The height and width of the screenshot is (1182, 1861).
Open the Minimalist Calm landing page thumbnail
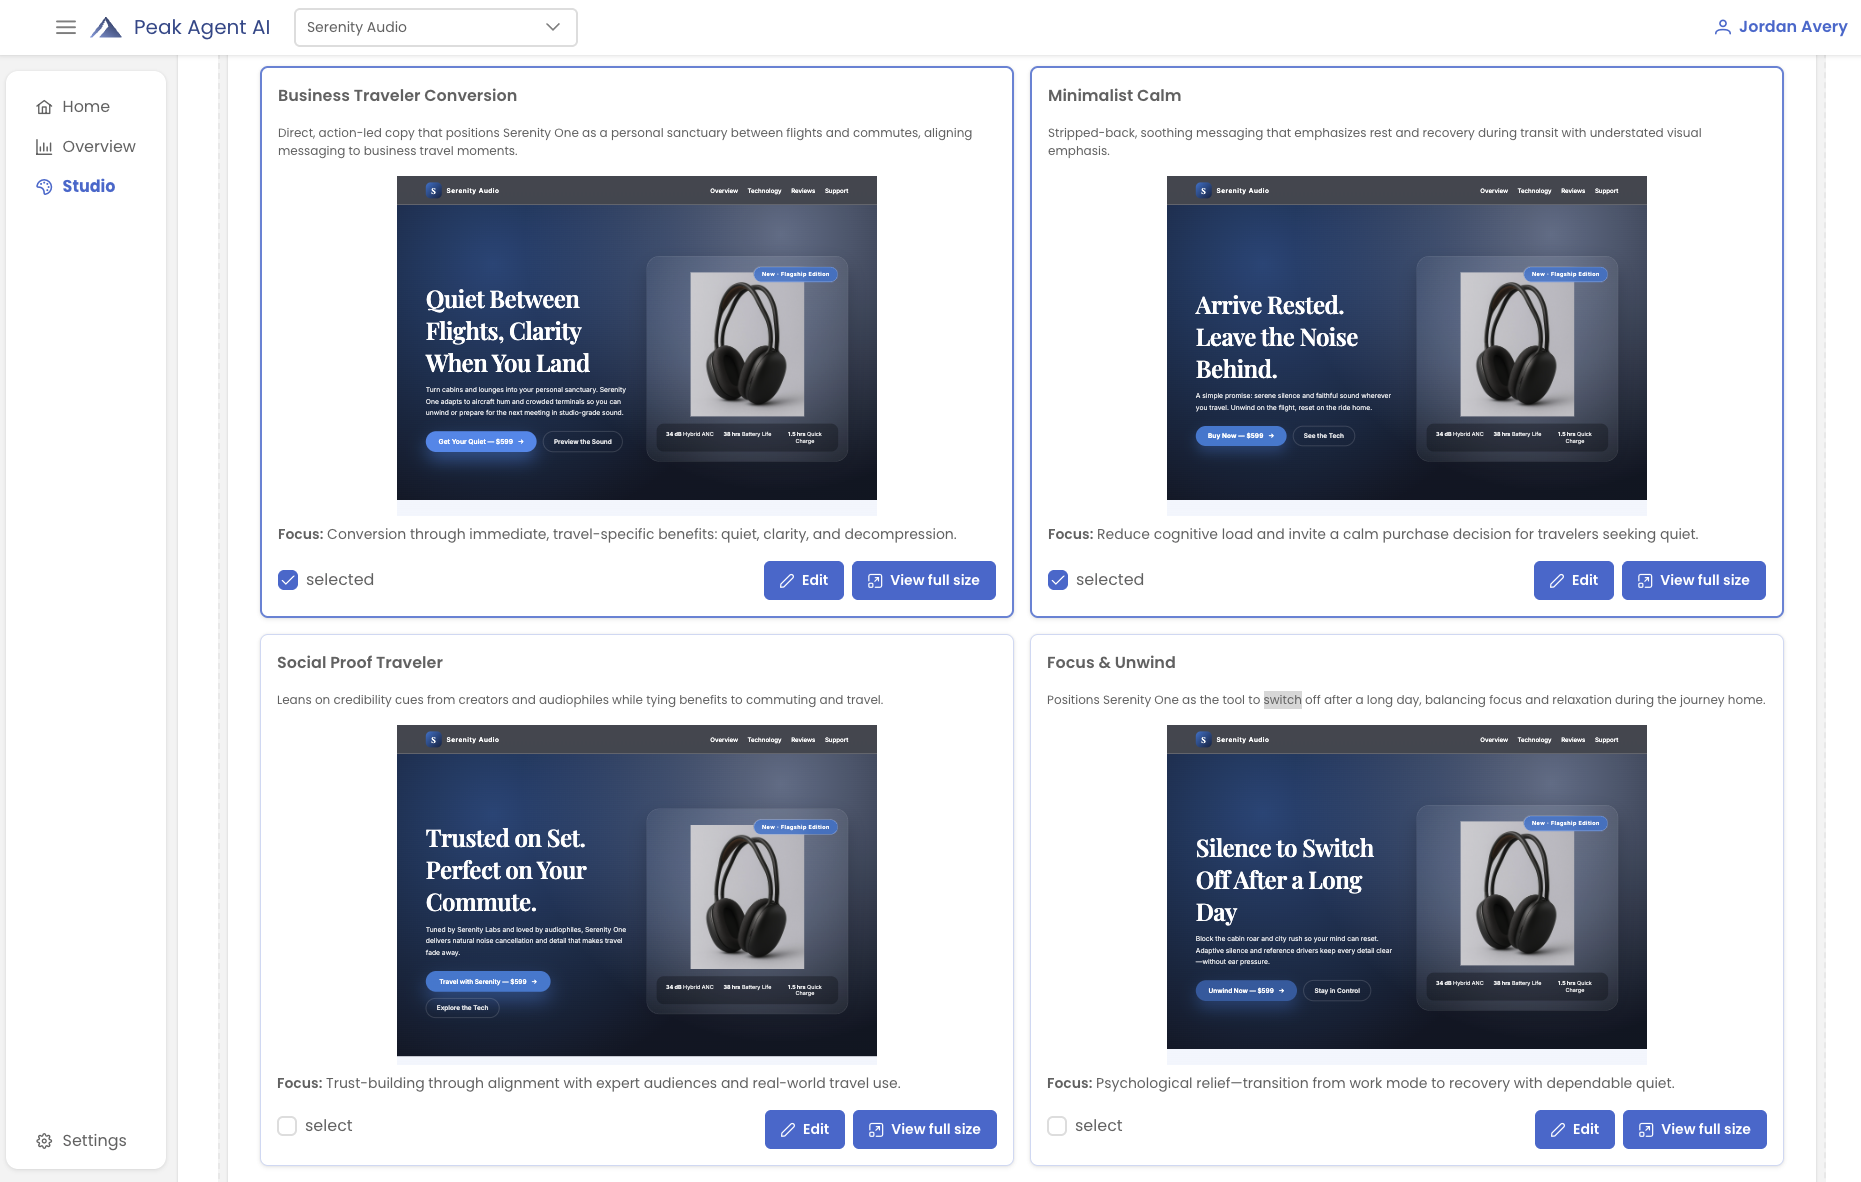pos(1406,340)
